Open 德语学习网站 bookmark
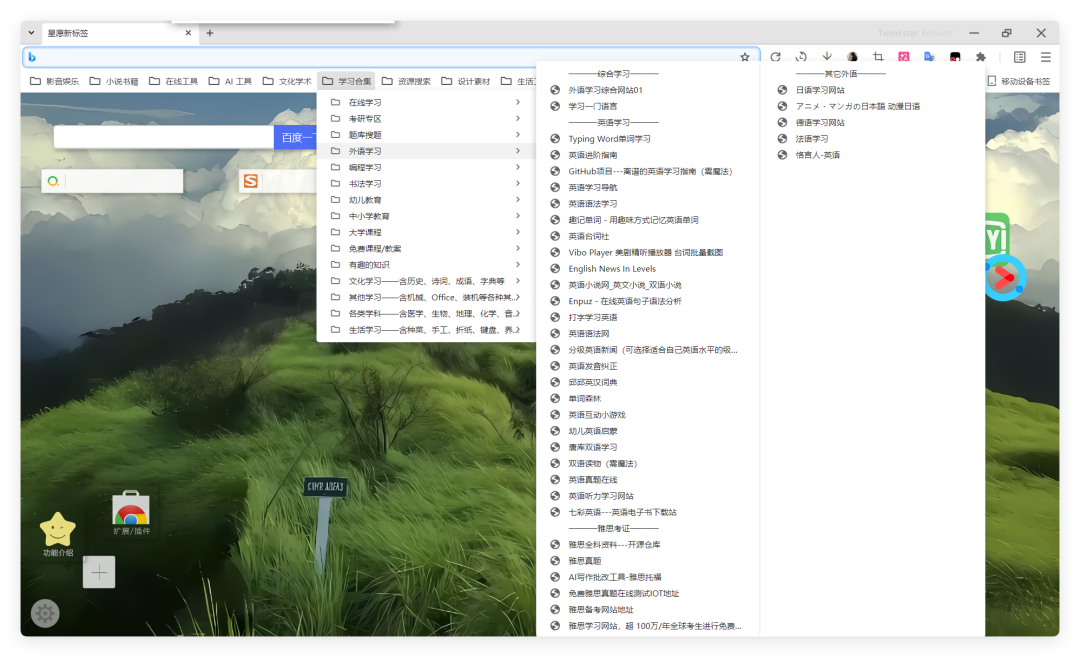1080x657 pixels. click(x=873, y=123)
